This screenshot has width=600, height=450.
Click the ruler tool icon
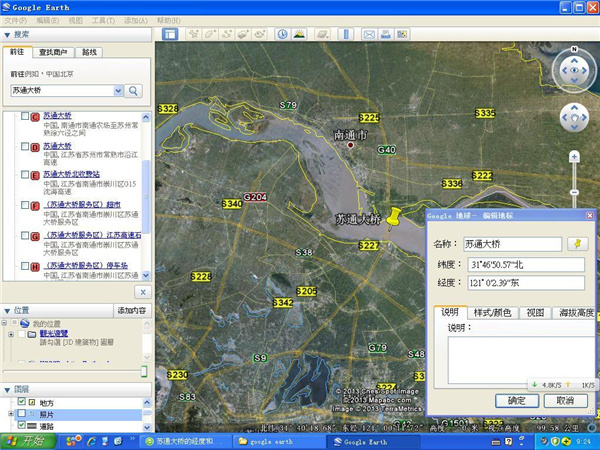[346, 34]
